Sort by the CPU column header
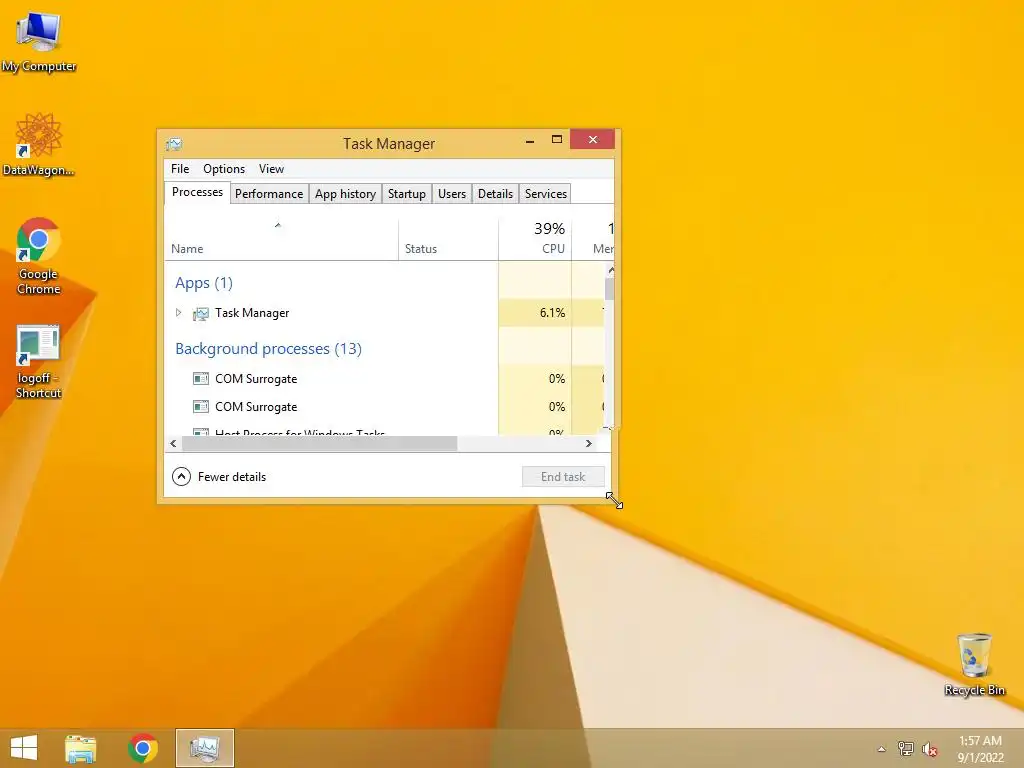Image resolution: width=1024 pixels, height=768 pixels. (535, 240)
